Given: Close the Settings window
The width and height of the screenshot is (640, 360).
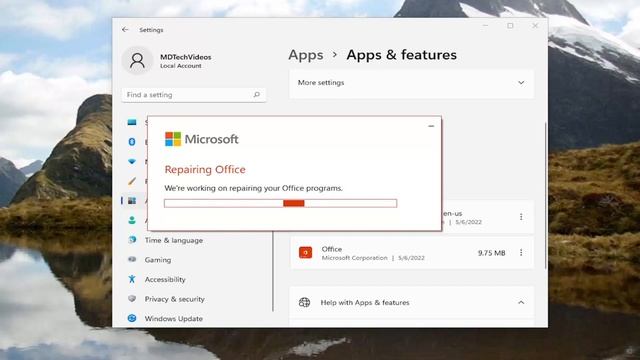Looking at the screenshot, I should pyautogui.click(x=535, y=26).
